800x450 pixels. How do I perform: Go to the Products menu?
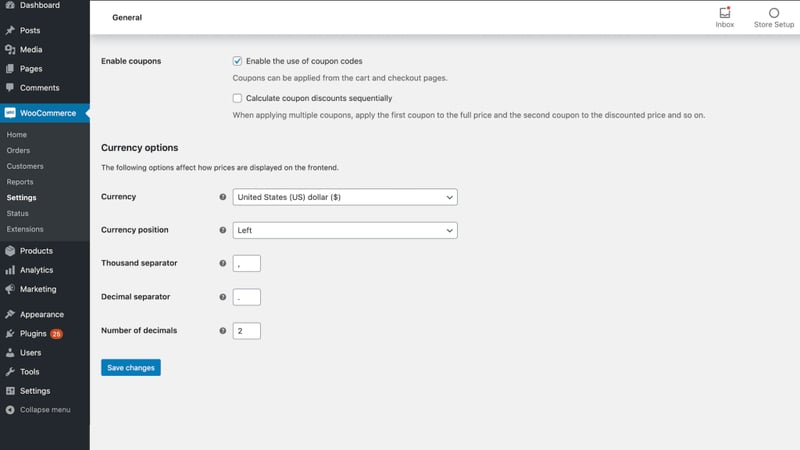tap(36, 251)
